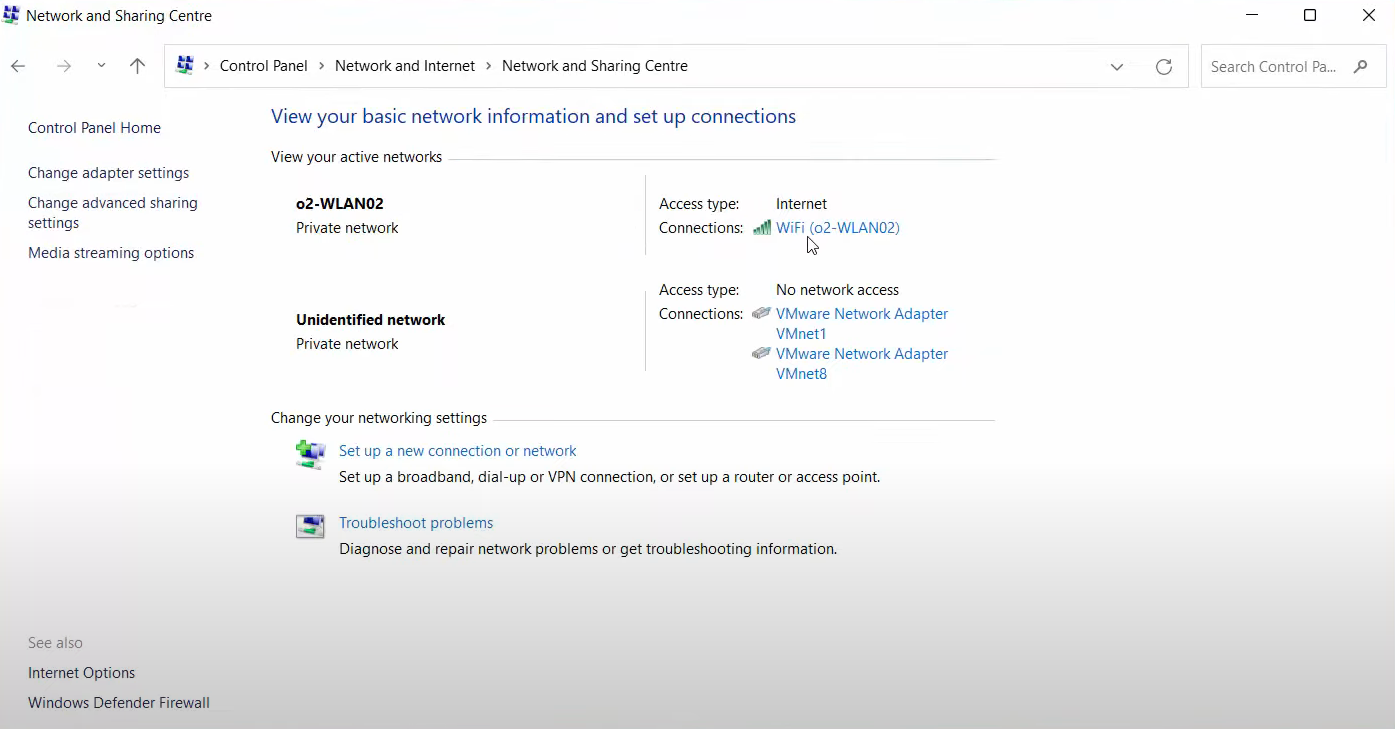Open the Recent locations dropdown arrow

tap(101, 66)
